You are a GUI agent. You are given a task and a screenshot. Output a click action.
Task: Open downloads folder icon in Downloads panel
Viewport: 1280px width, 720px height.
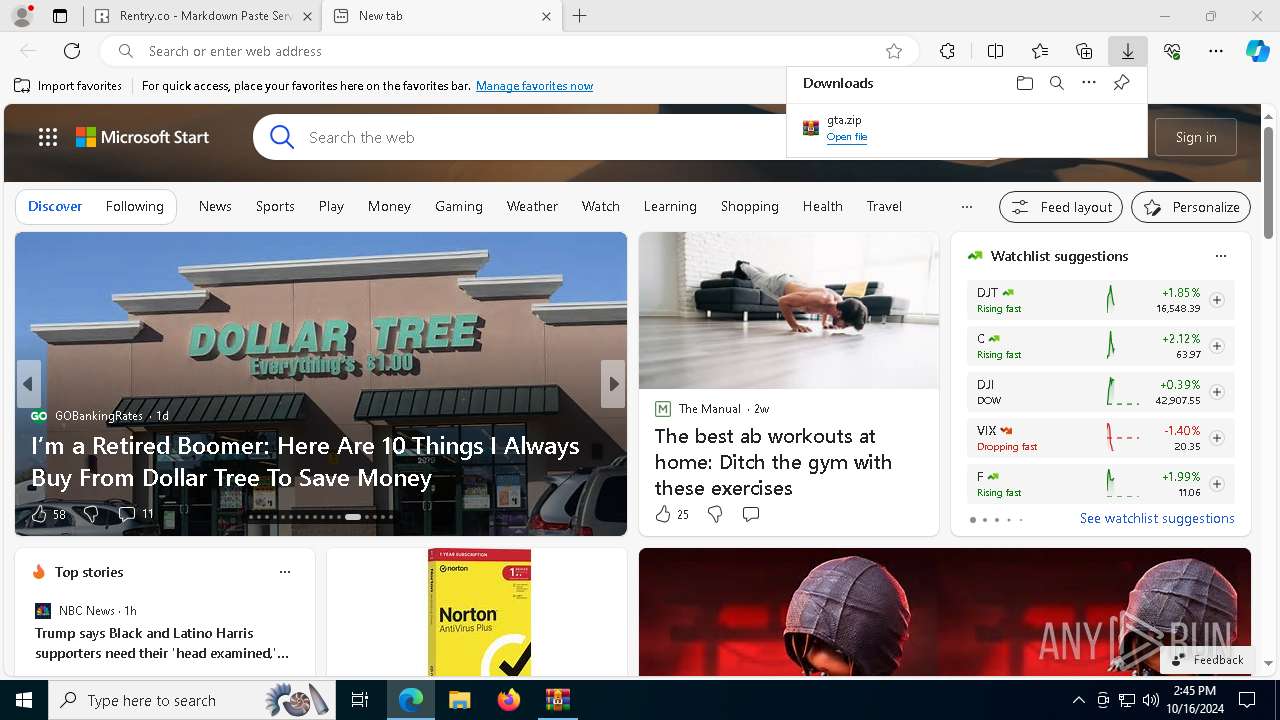pyautogui.click(x=1025, y=83)
